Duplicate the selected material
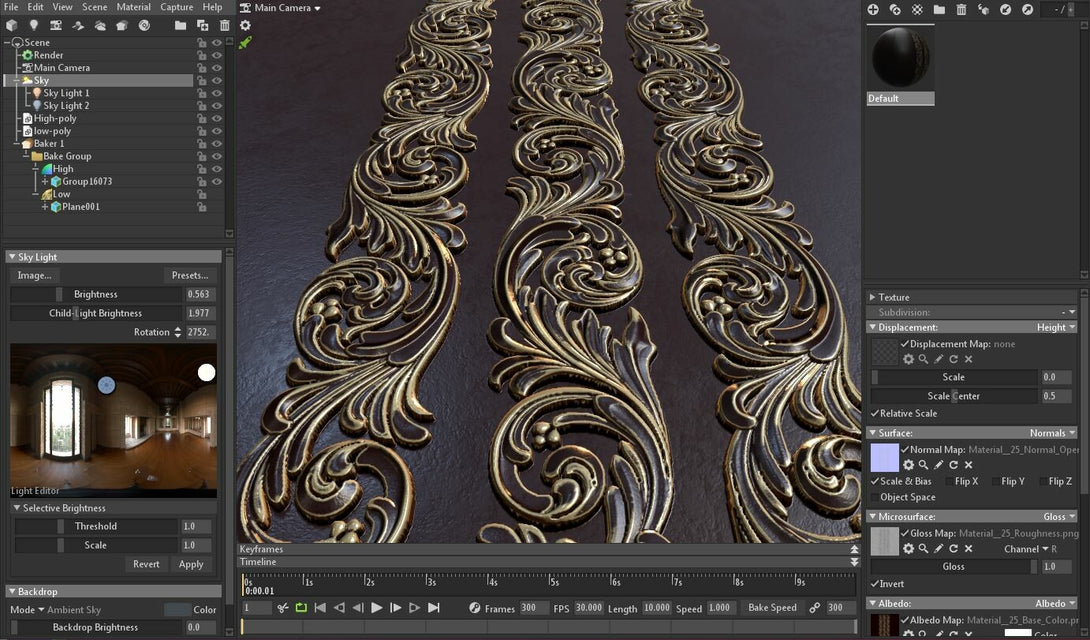Viewport: 1090px width, 640px height. (x=895, y=10)
